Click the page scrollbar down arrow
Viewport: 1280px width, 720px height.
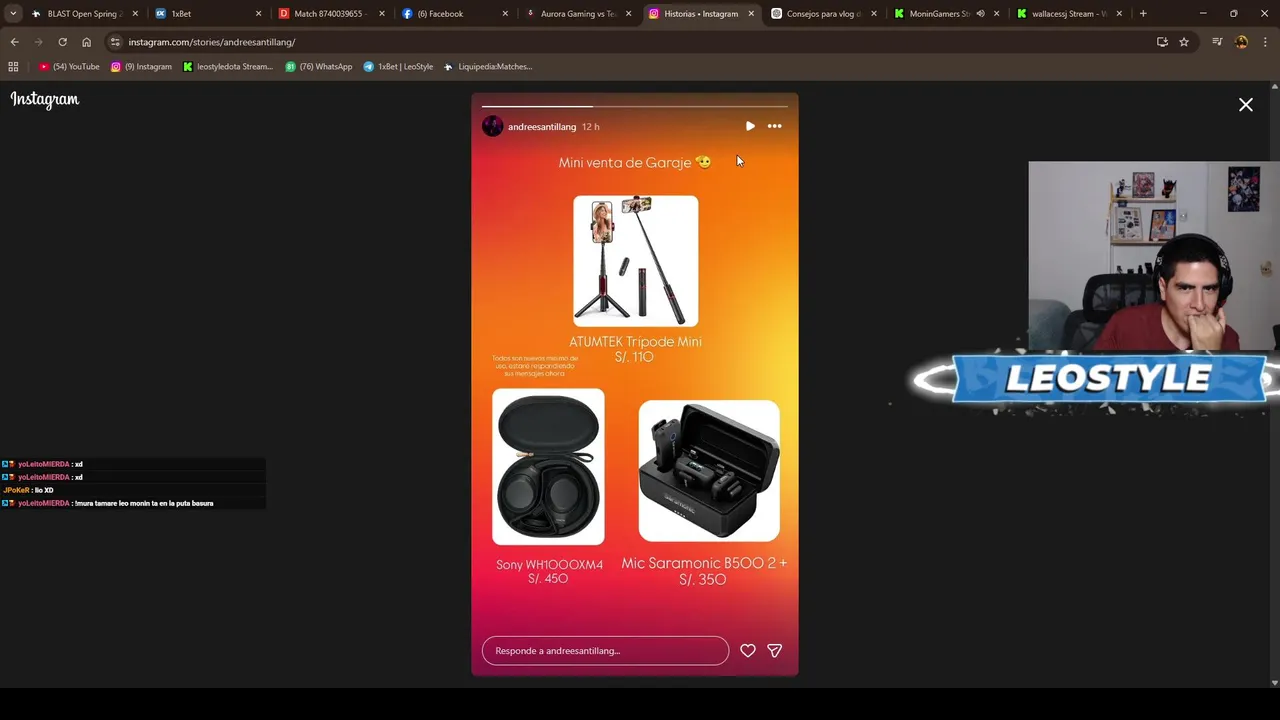1274,682
